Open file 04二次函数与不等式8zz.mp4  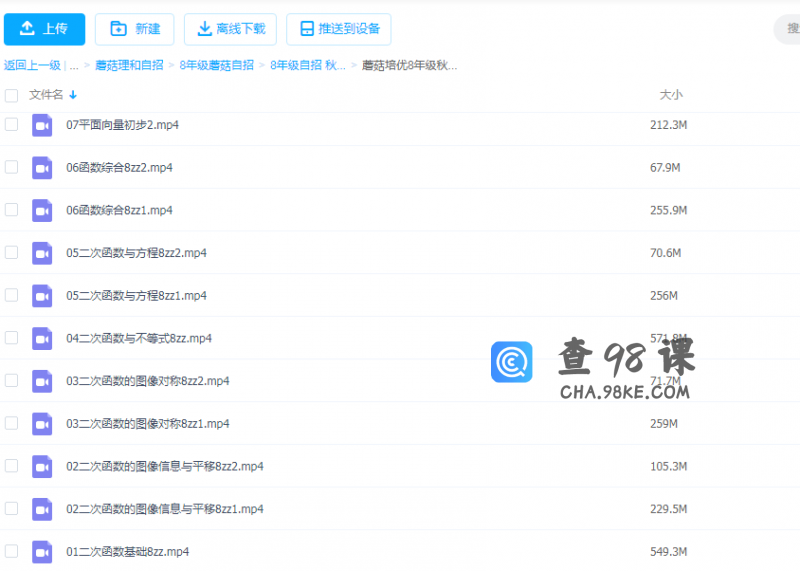(x=139, y=338)
